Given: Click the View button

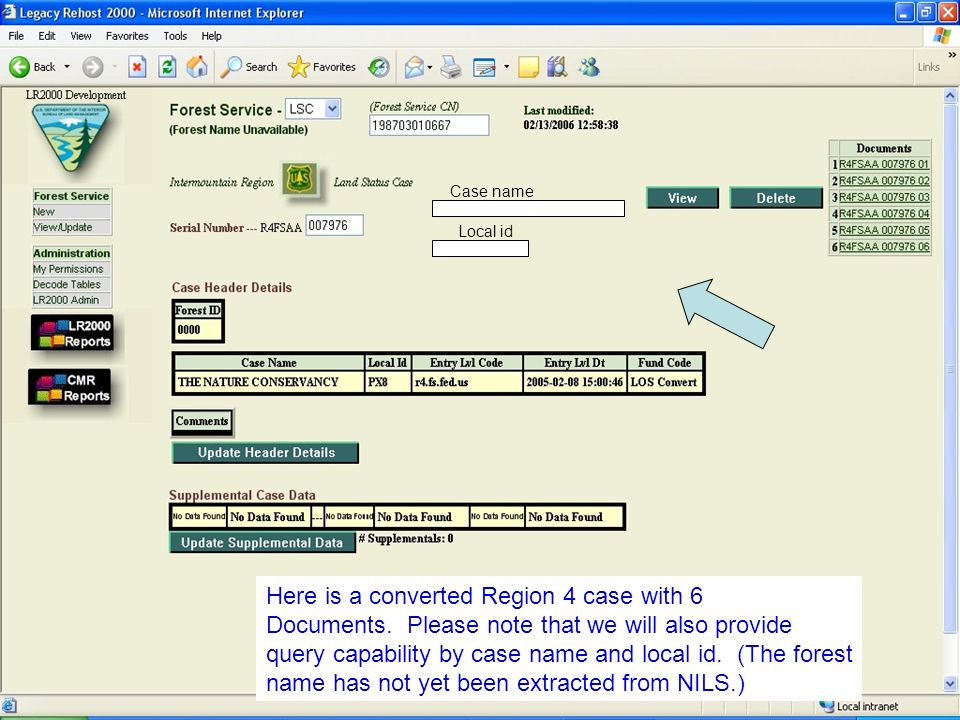Looking at the screenshot, I should pyautogui.click(x=682, y=198).
